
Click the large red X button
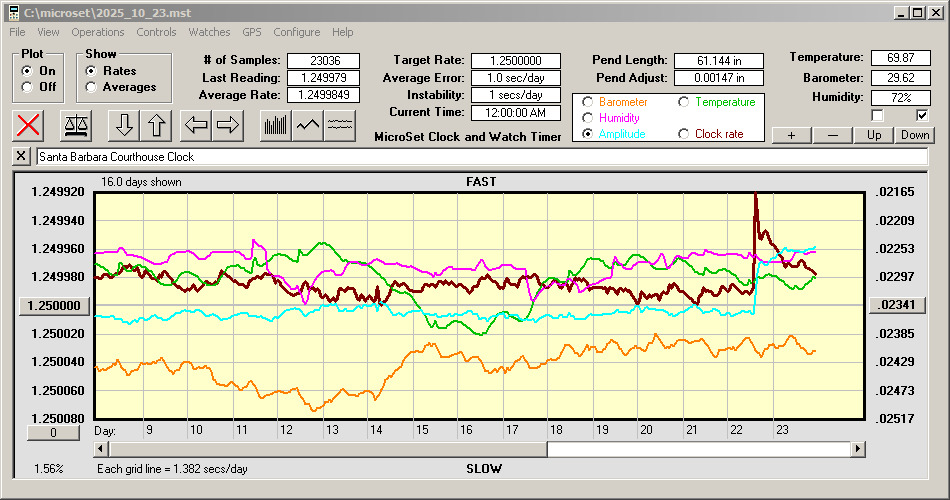29,126
